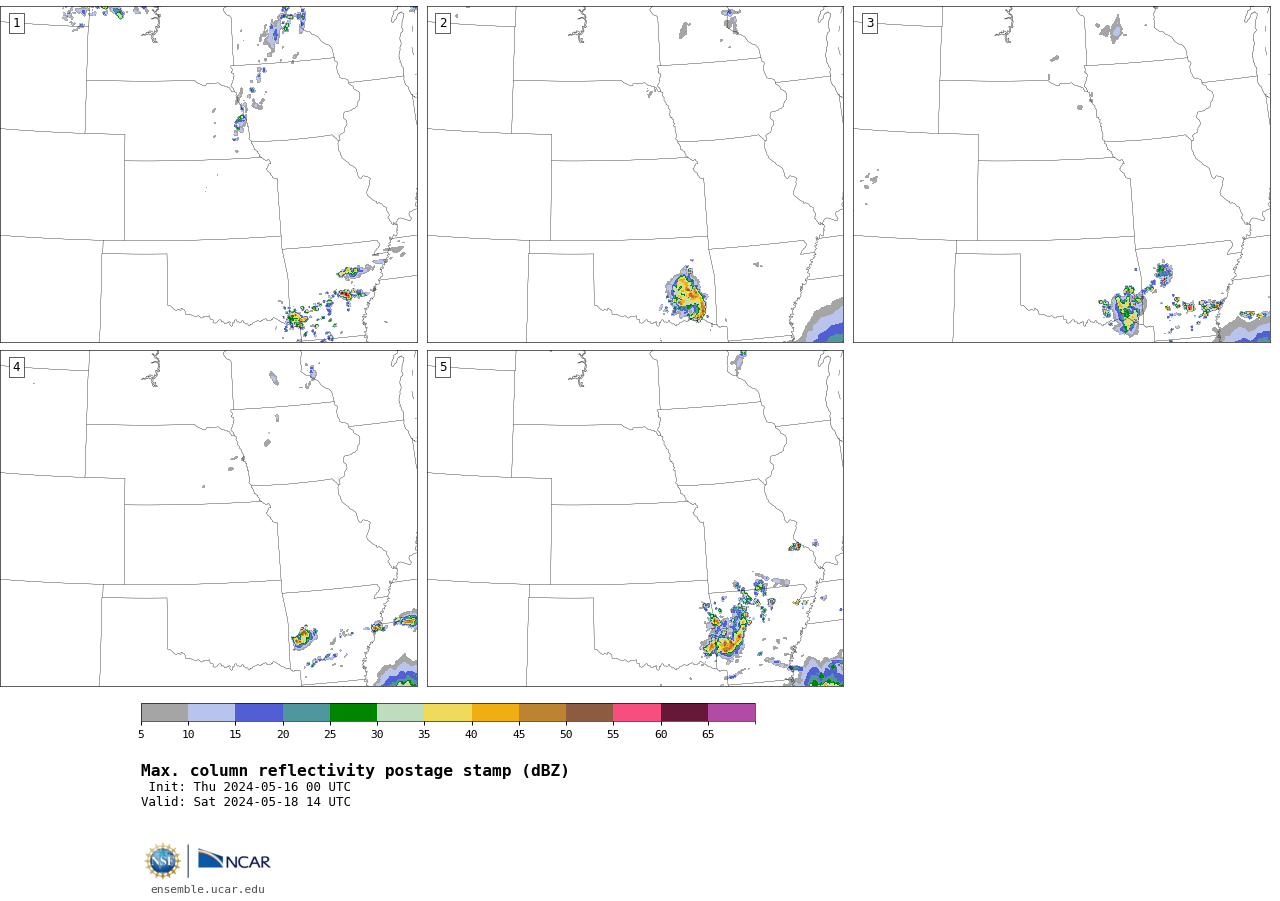Viewport: 1280px width, 901px height.
Task: Click the light blue 10-15 dBZ swatch
Action: pyautogui.click(x=212, y=713)
